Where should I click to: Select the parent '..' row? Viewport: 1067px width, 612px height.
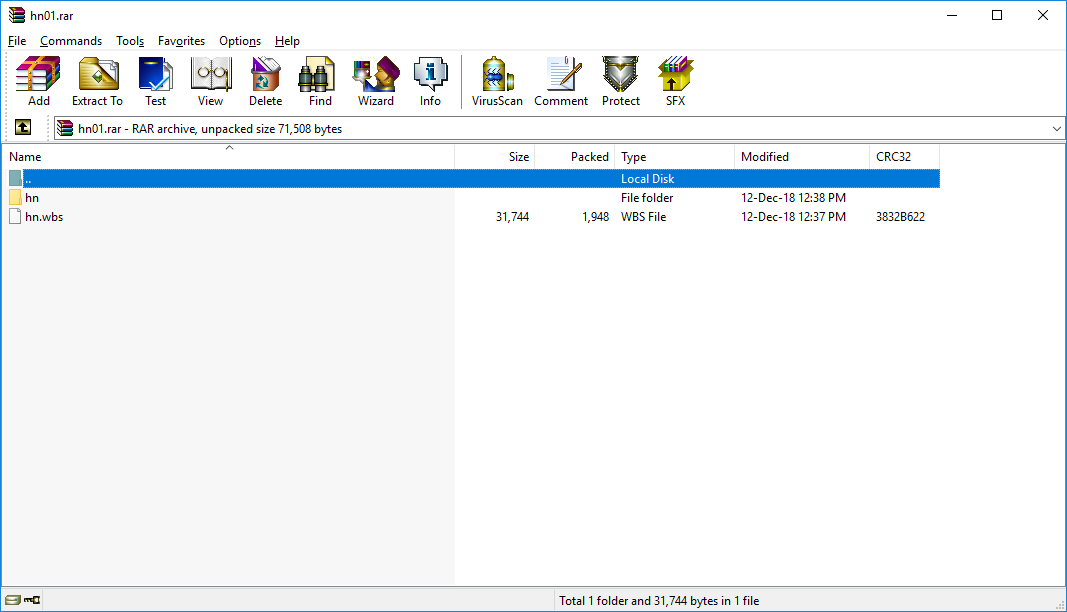click(x=474, y=178)
